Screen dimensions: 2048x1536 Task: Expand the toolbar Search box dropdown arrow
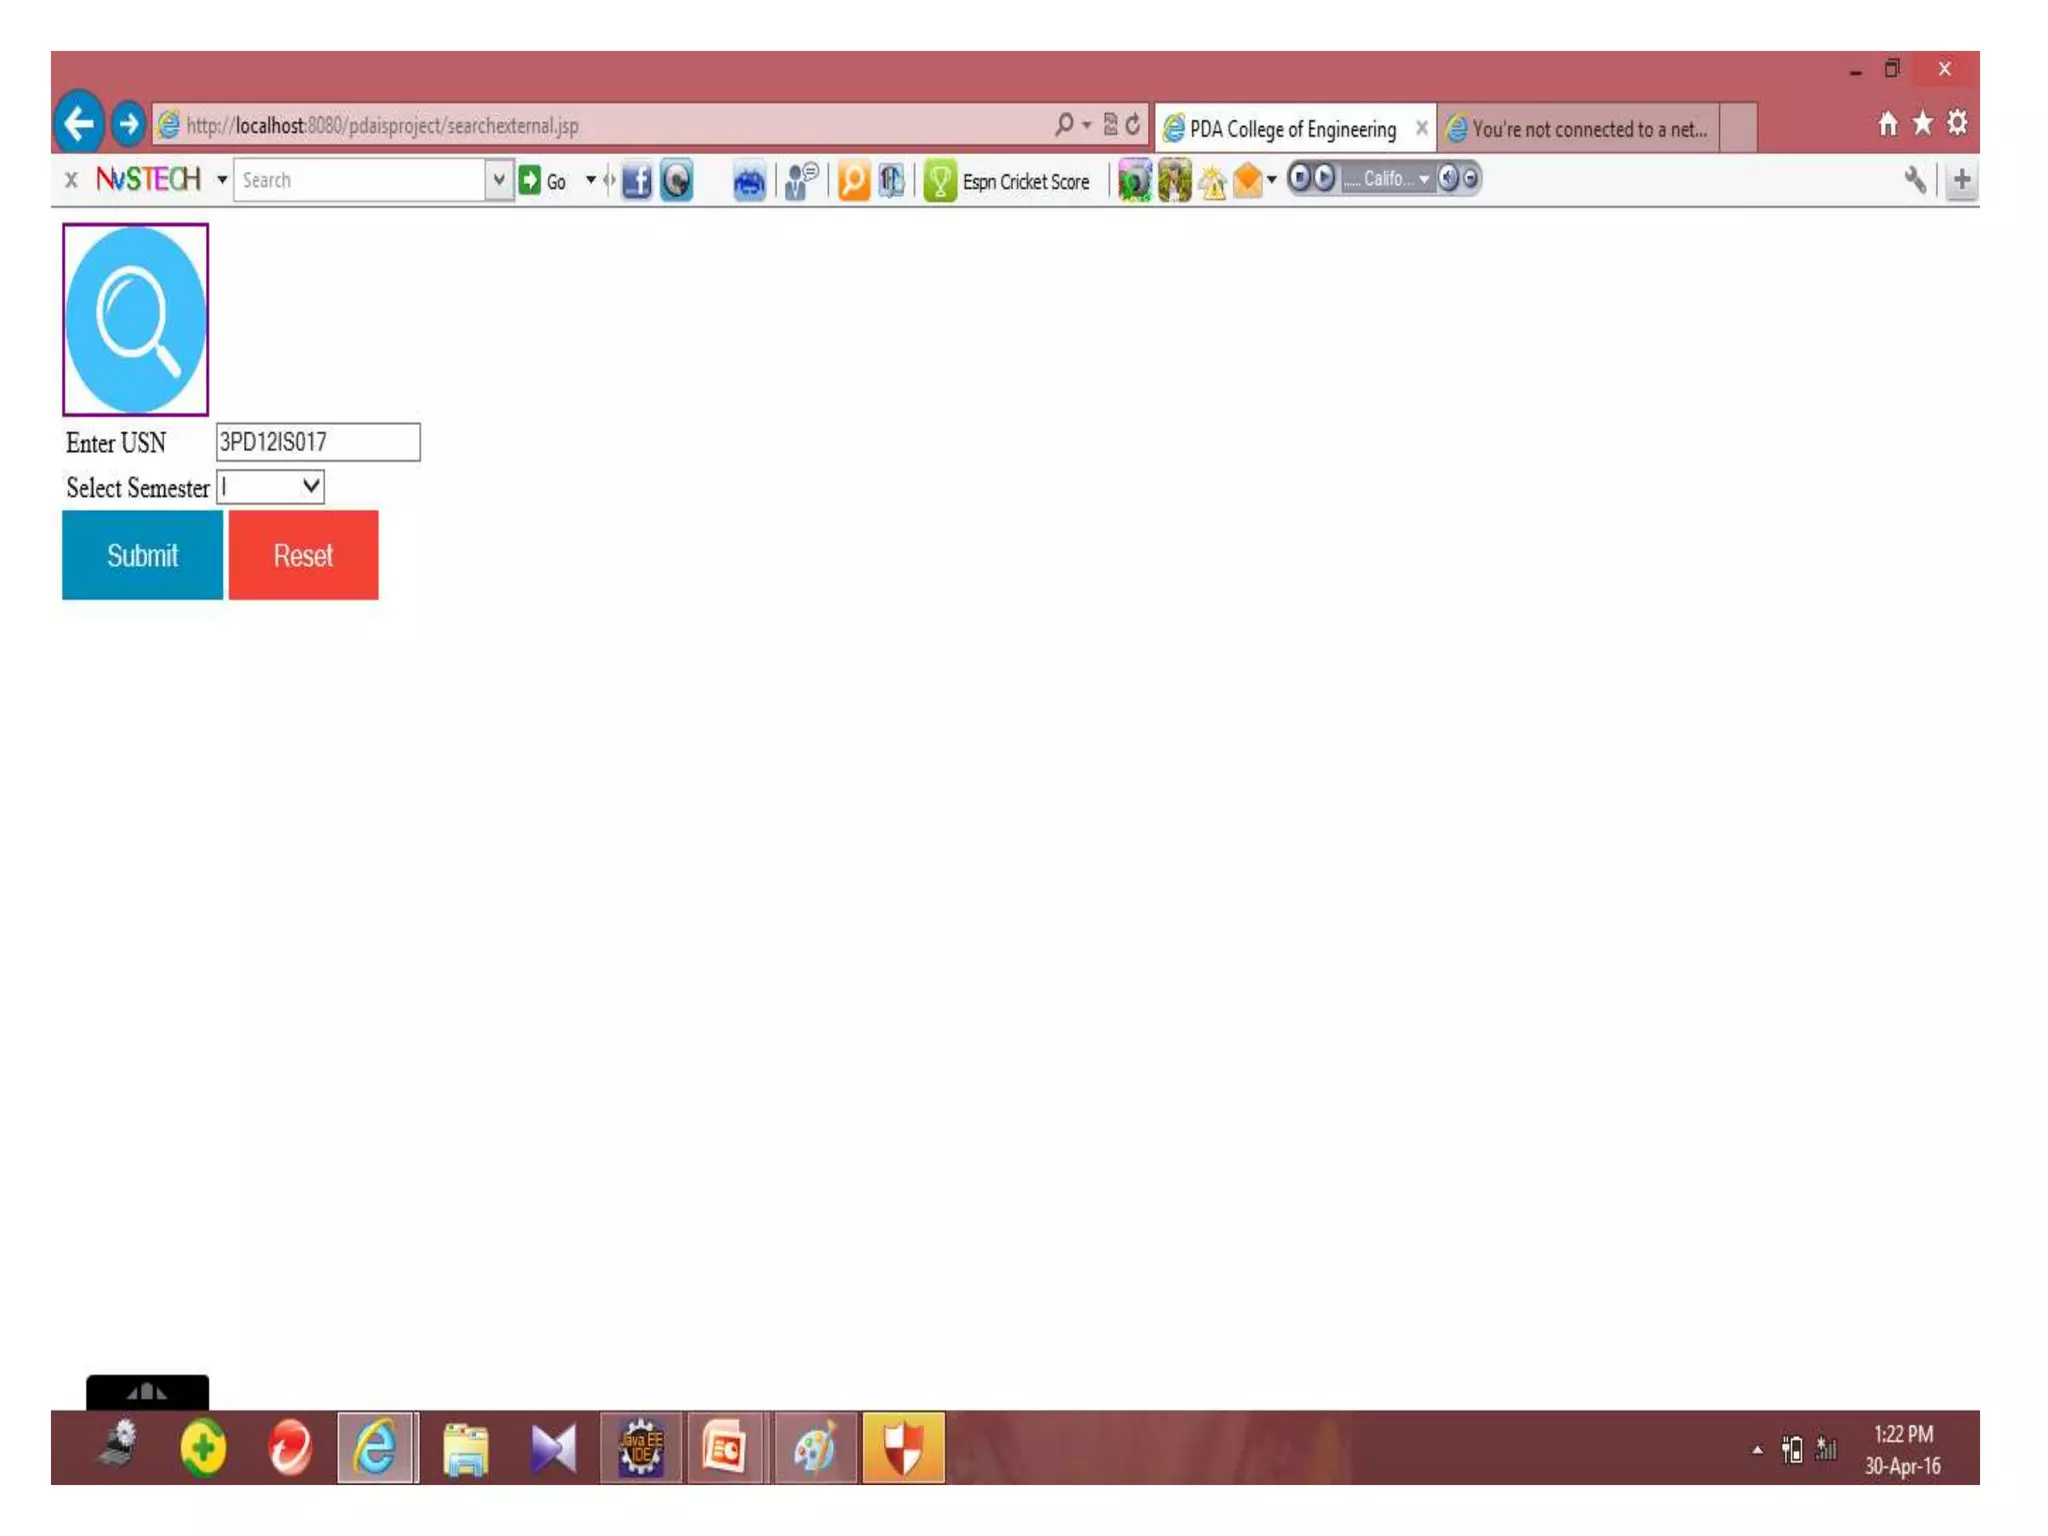point(498,180)
